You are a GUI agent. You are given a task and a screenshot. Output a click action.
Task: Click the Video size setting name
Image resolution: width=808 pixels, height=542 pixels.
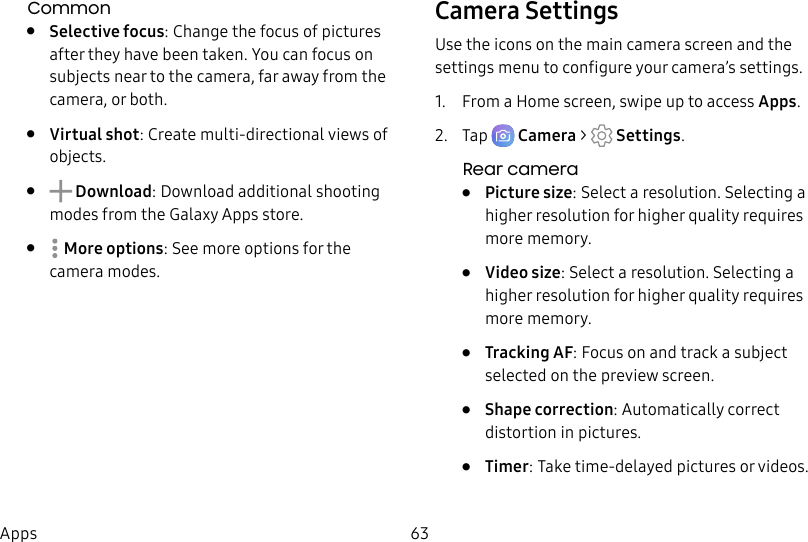click(x=523, y=273)
